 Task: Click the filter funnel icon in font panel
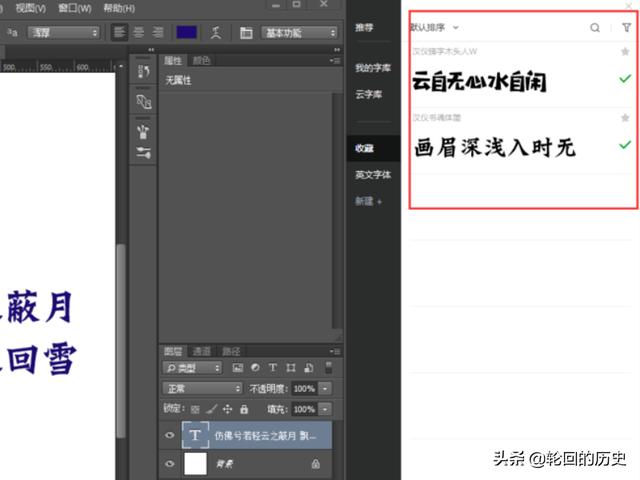(x=626, y=28)
